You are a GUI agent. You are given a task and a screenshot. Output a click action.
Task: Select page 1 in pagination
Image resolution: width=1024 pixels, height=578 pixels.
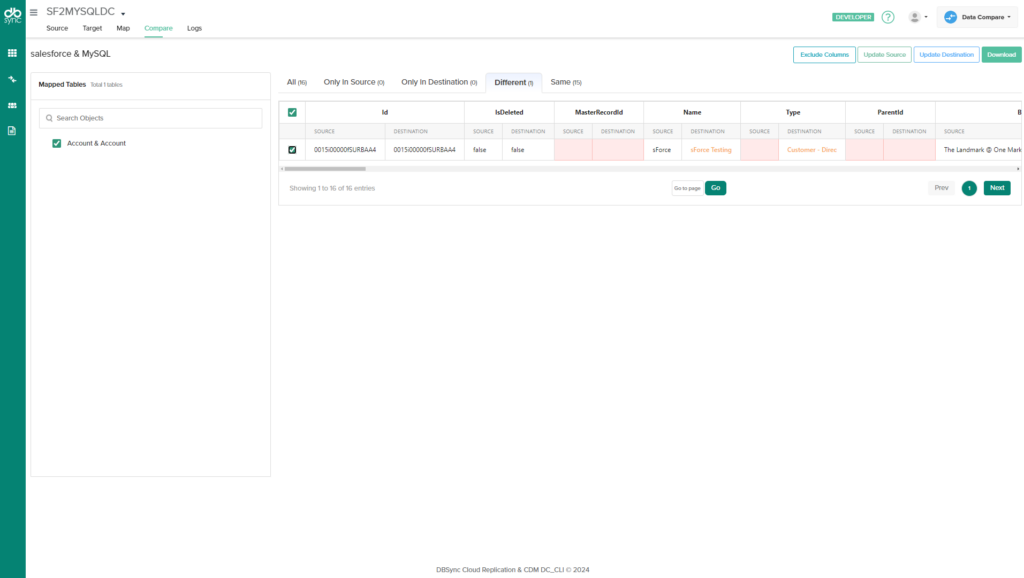pos(969,188)
